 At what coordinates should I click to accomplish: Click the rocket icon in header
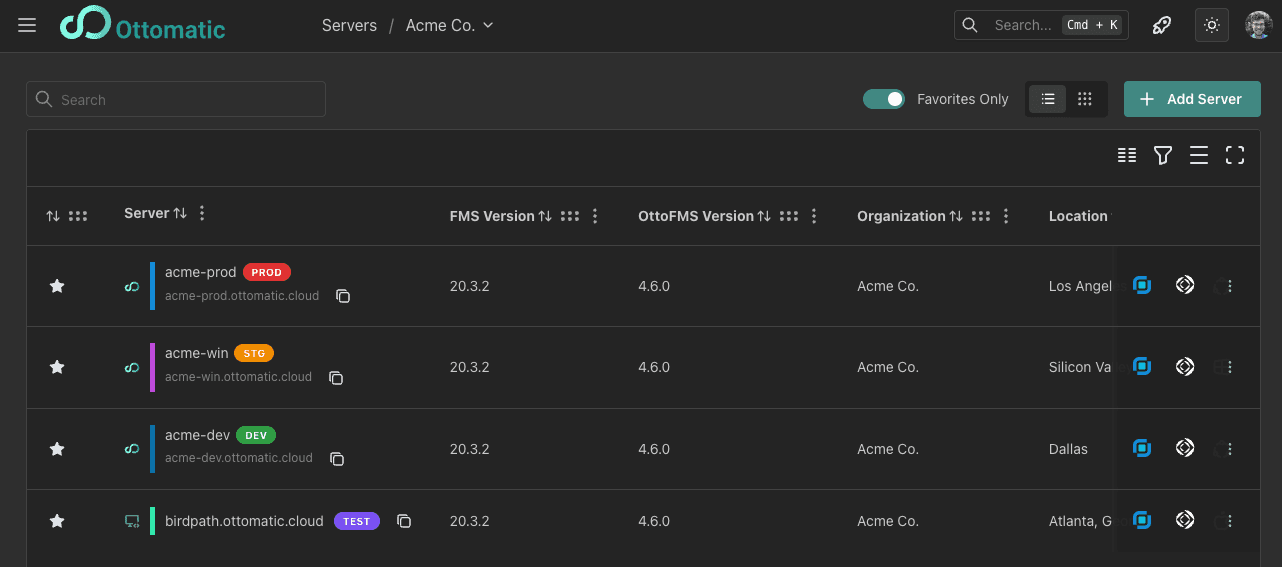[1162, 26]
